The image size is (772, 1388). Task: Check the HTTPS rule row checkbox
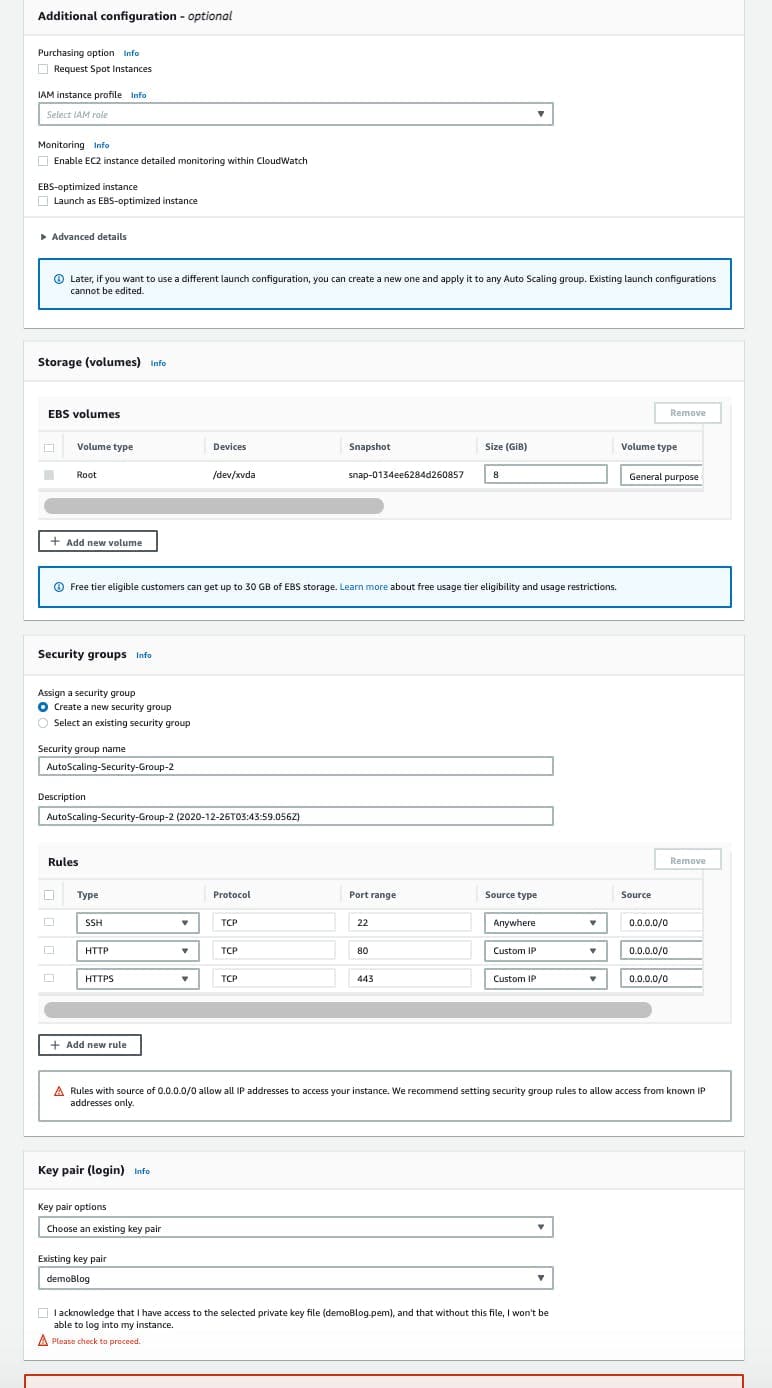click(49, 978)
